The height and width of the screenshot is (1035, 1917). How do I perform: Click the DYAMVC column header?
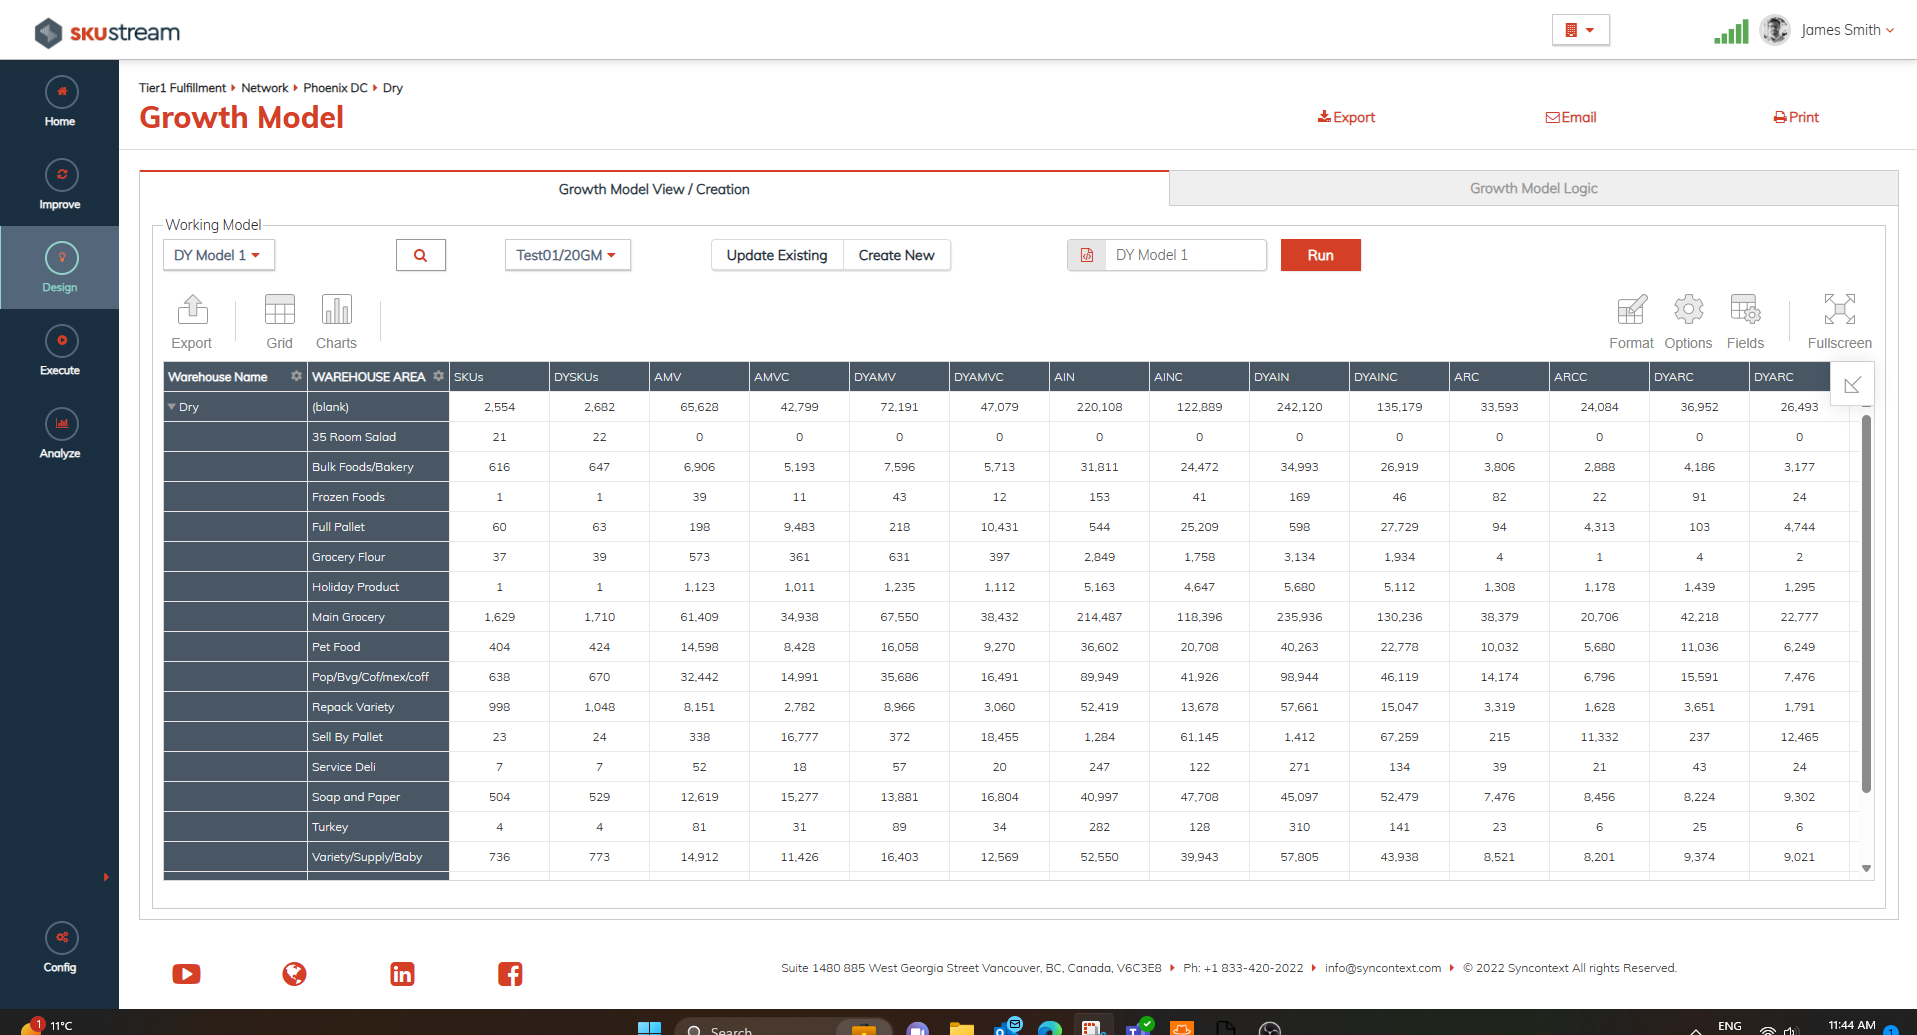(999, 377)
